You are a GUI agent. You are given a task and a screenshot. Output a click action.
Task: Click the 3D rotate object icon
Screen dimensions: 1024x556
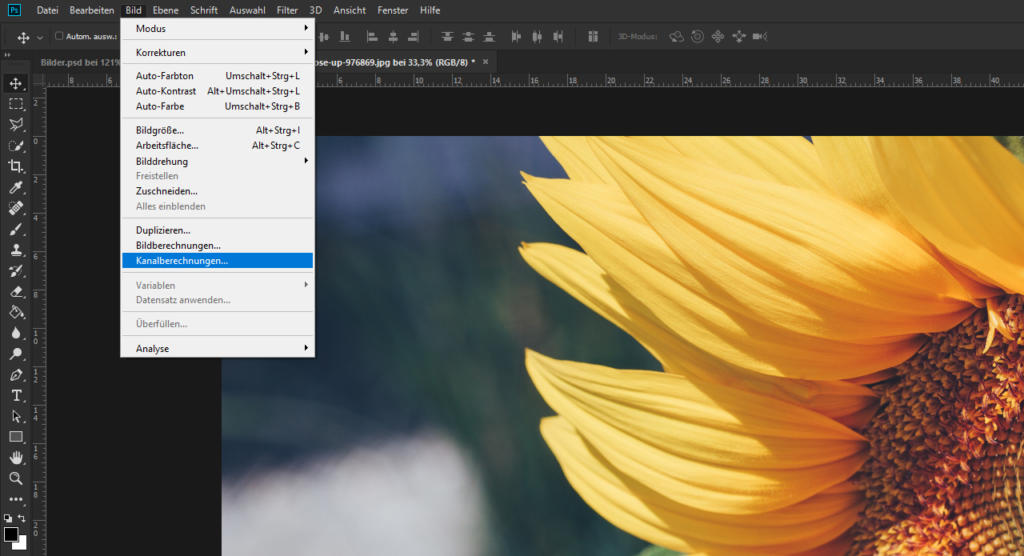[x=676, y=37]
